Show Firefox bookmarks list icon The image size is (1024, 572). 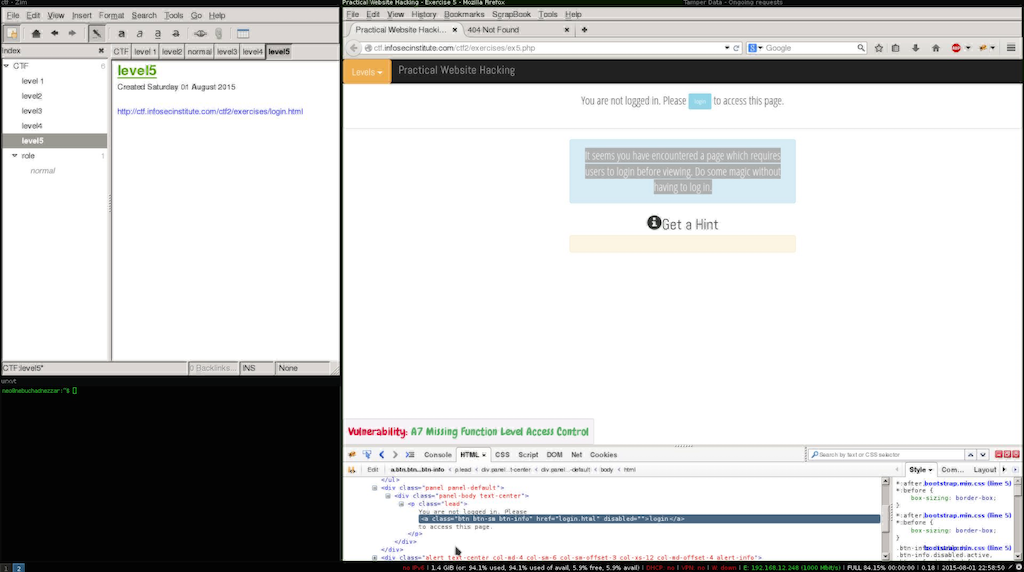895,48
